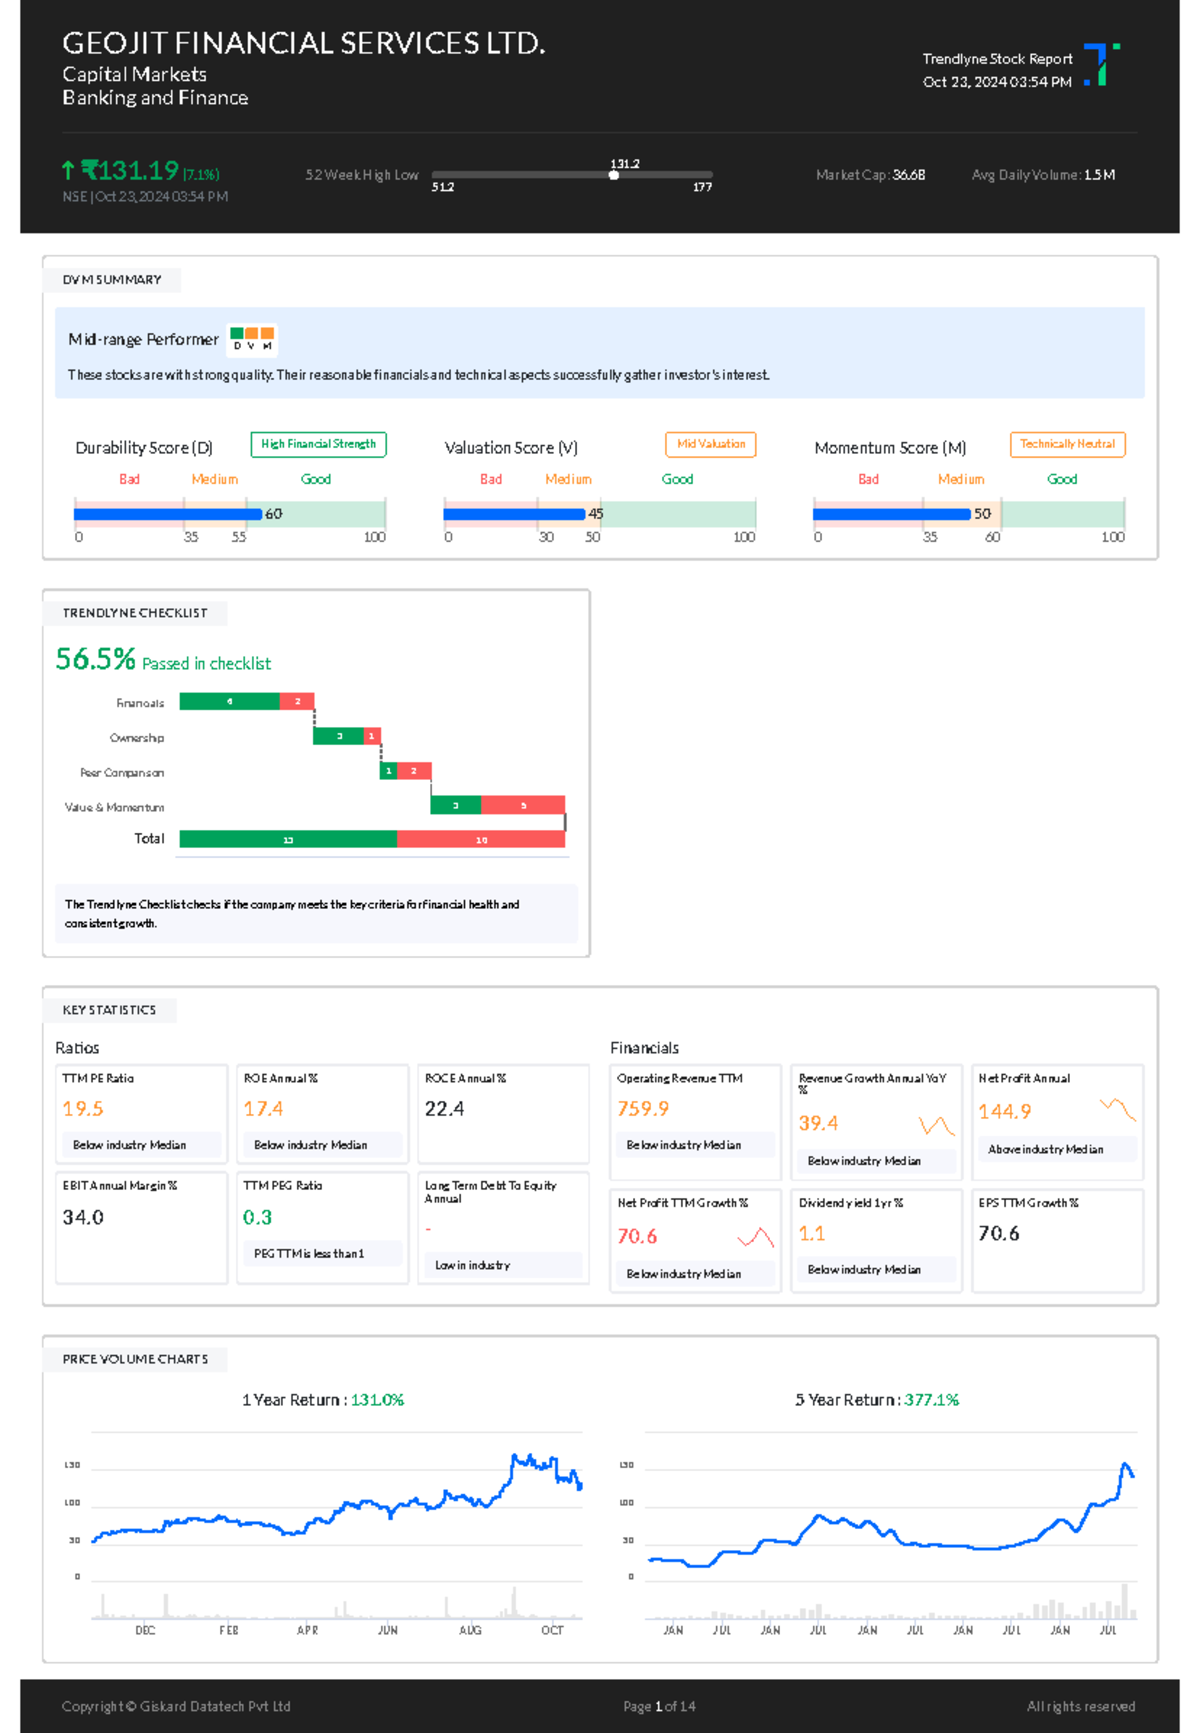Click the green Total checklist bar
Screen dimensions: 1200x1733
pyautogui.click(x=289, y=839)
